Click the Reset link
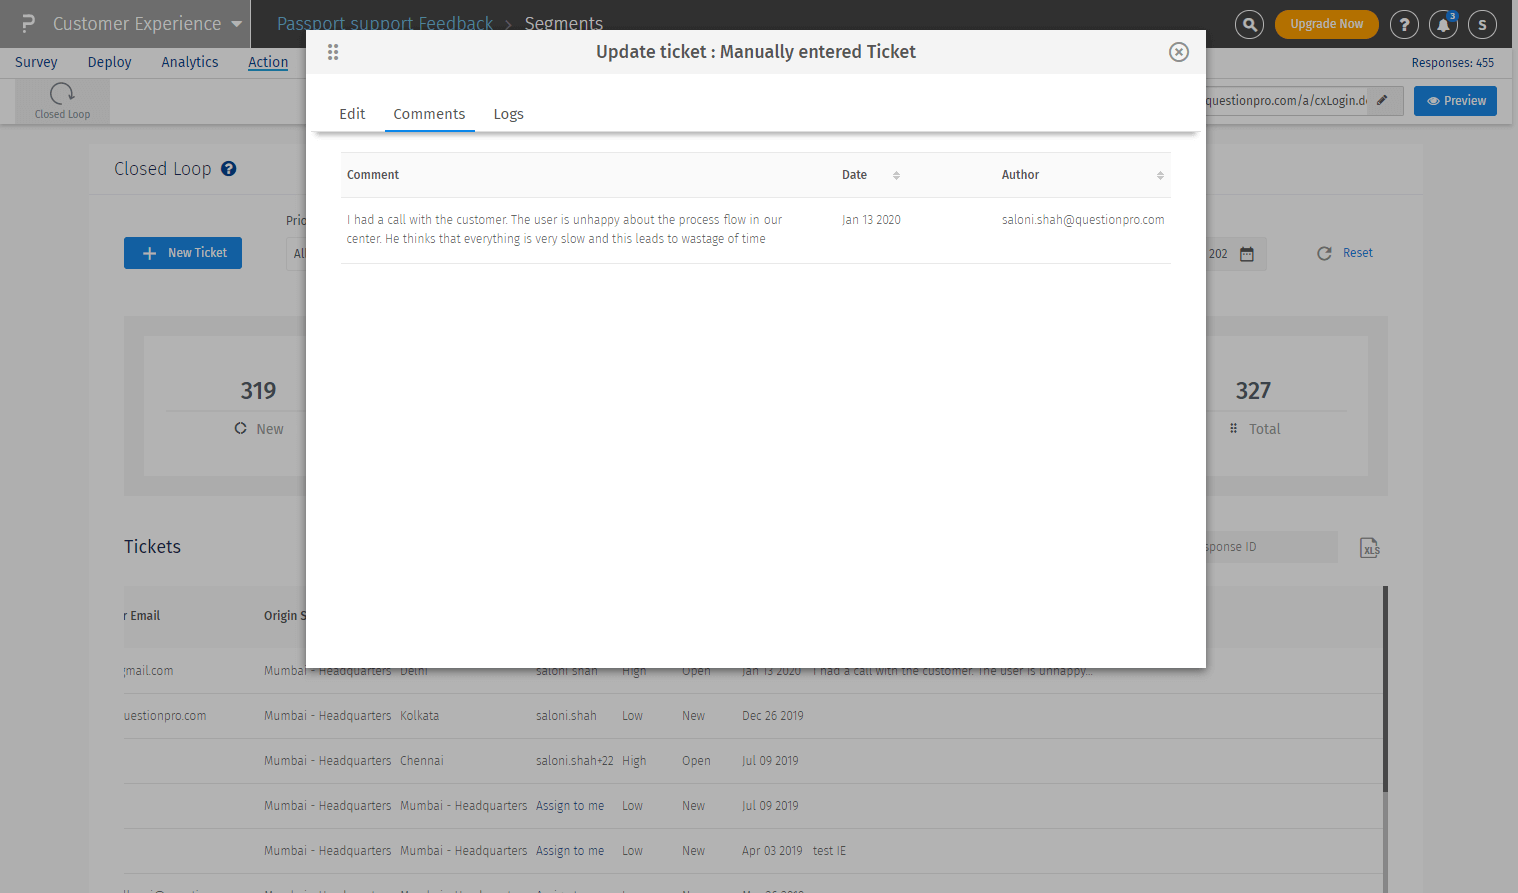This screenshot has width=1518, height=893. tap(1357, 253)
